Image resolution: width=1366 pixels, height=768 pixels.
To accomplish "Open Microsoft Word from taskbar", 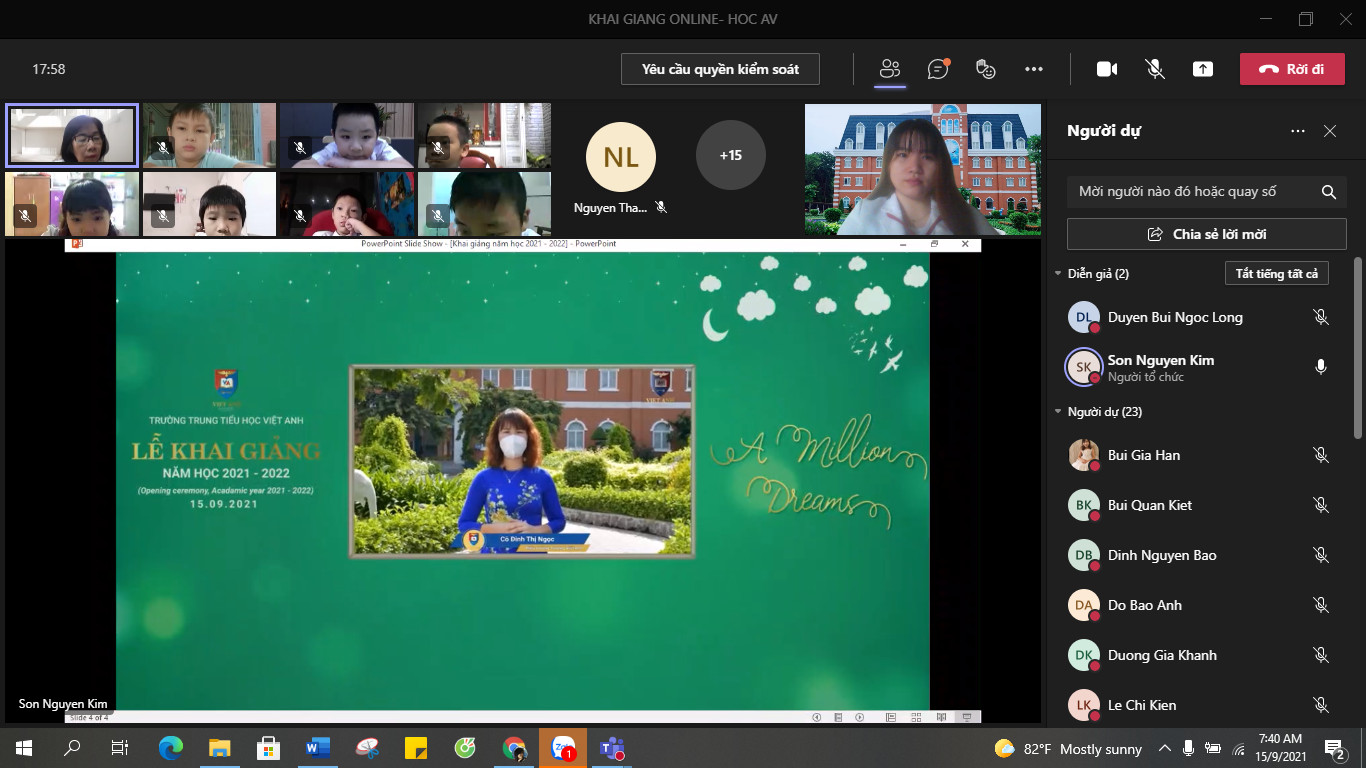I will pos(317,747).
